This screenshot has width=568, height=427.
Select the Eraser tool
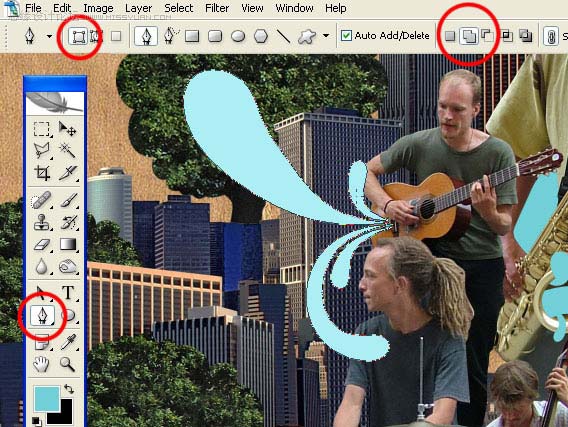42,244
